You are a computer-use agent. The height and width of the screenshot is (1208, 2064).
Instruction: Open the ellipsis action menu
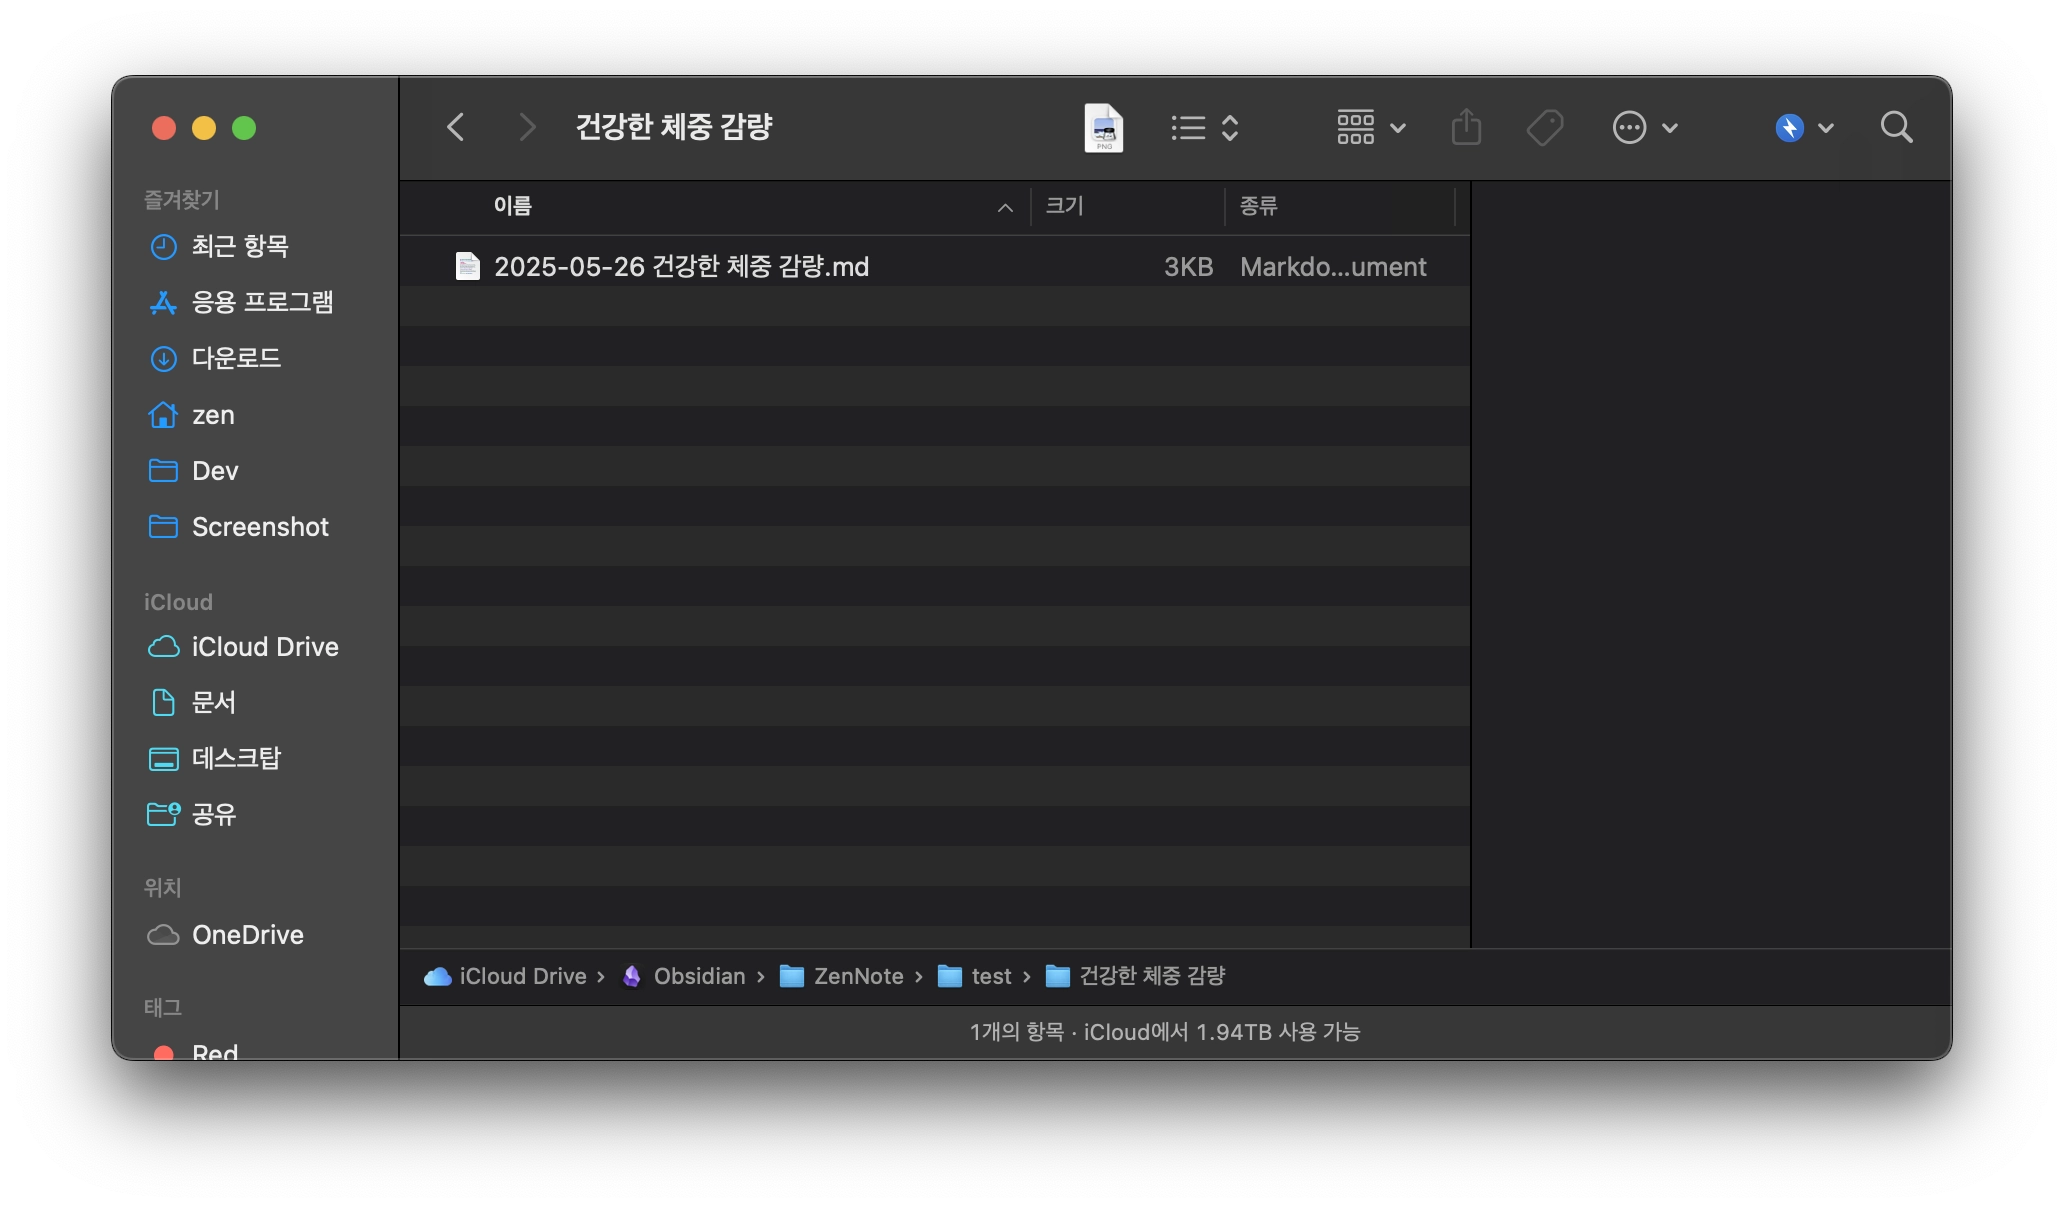(x=1644, y=128)
